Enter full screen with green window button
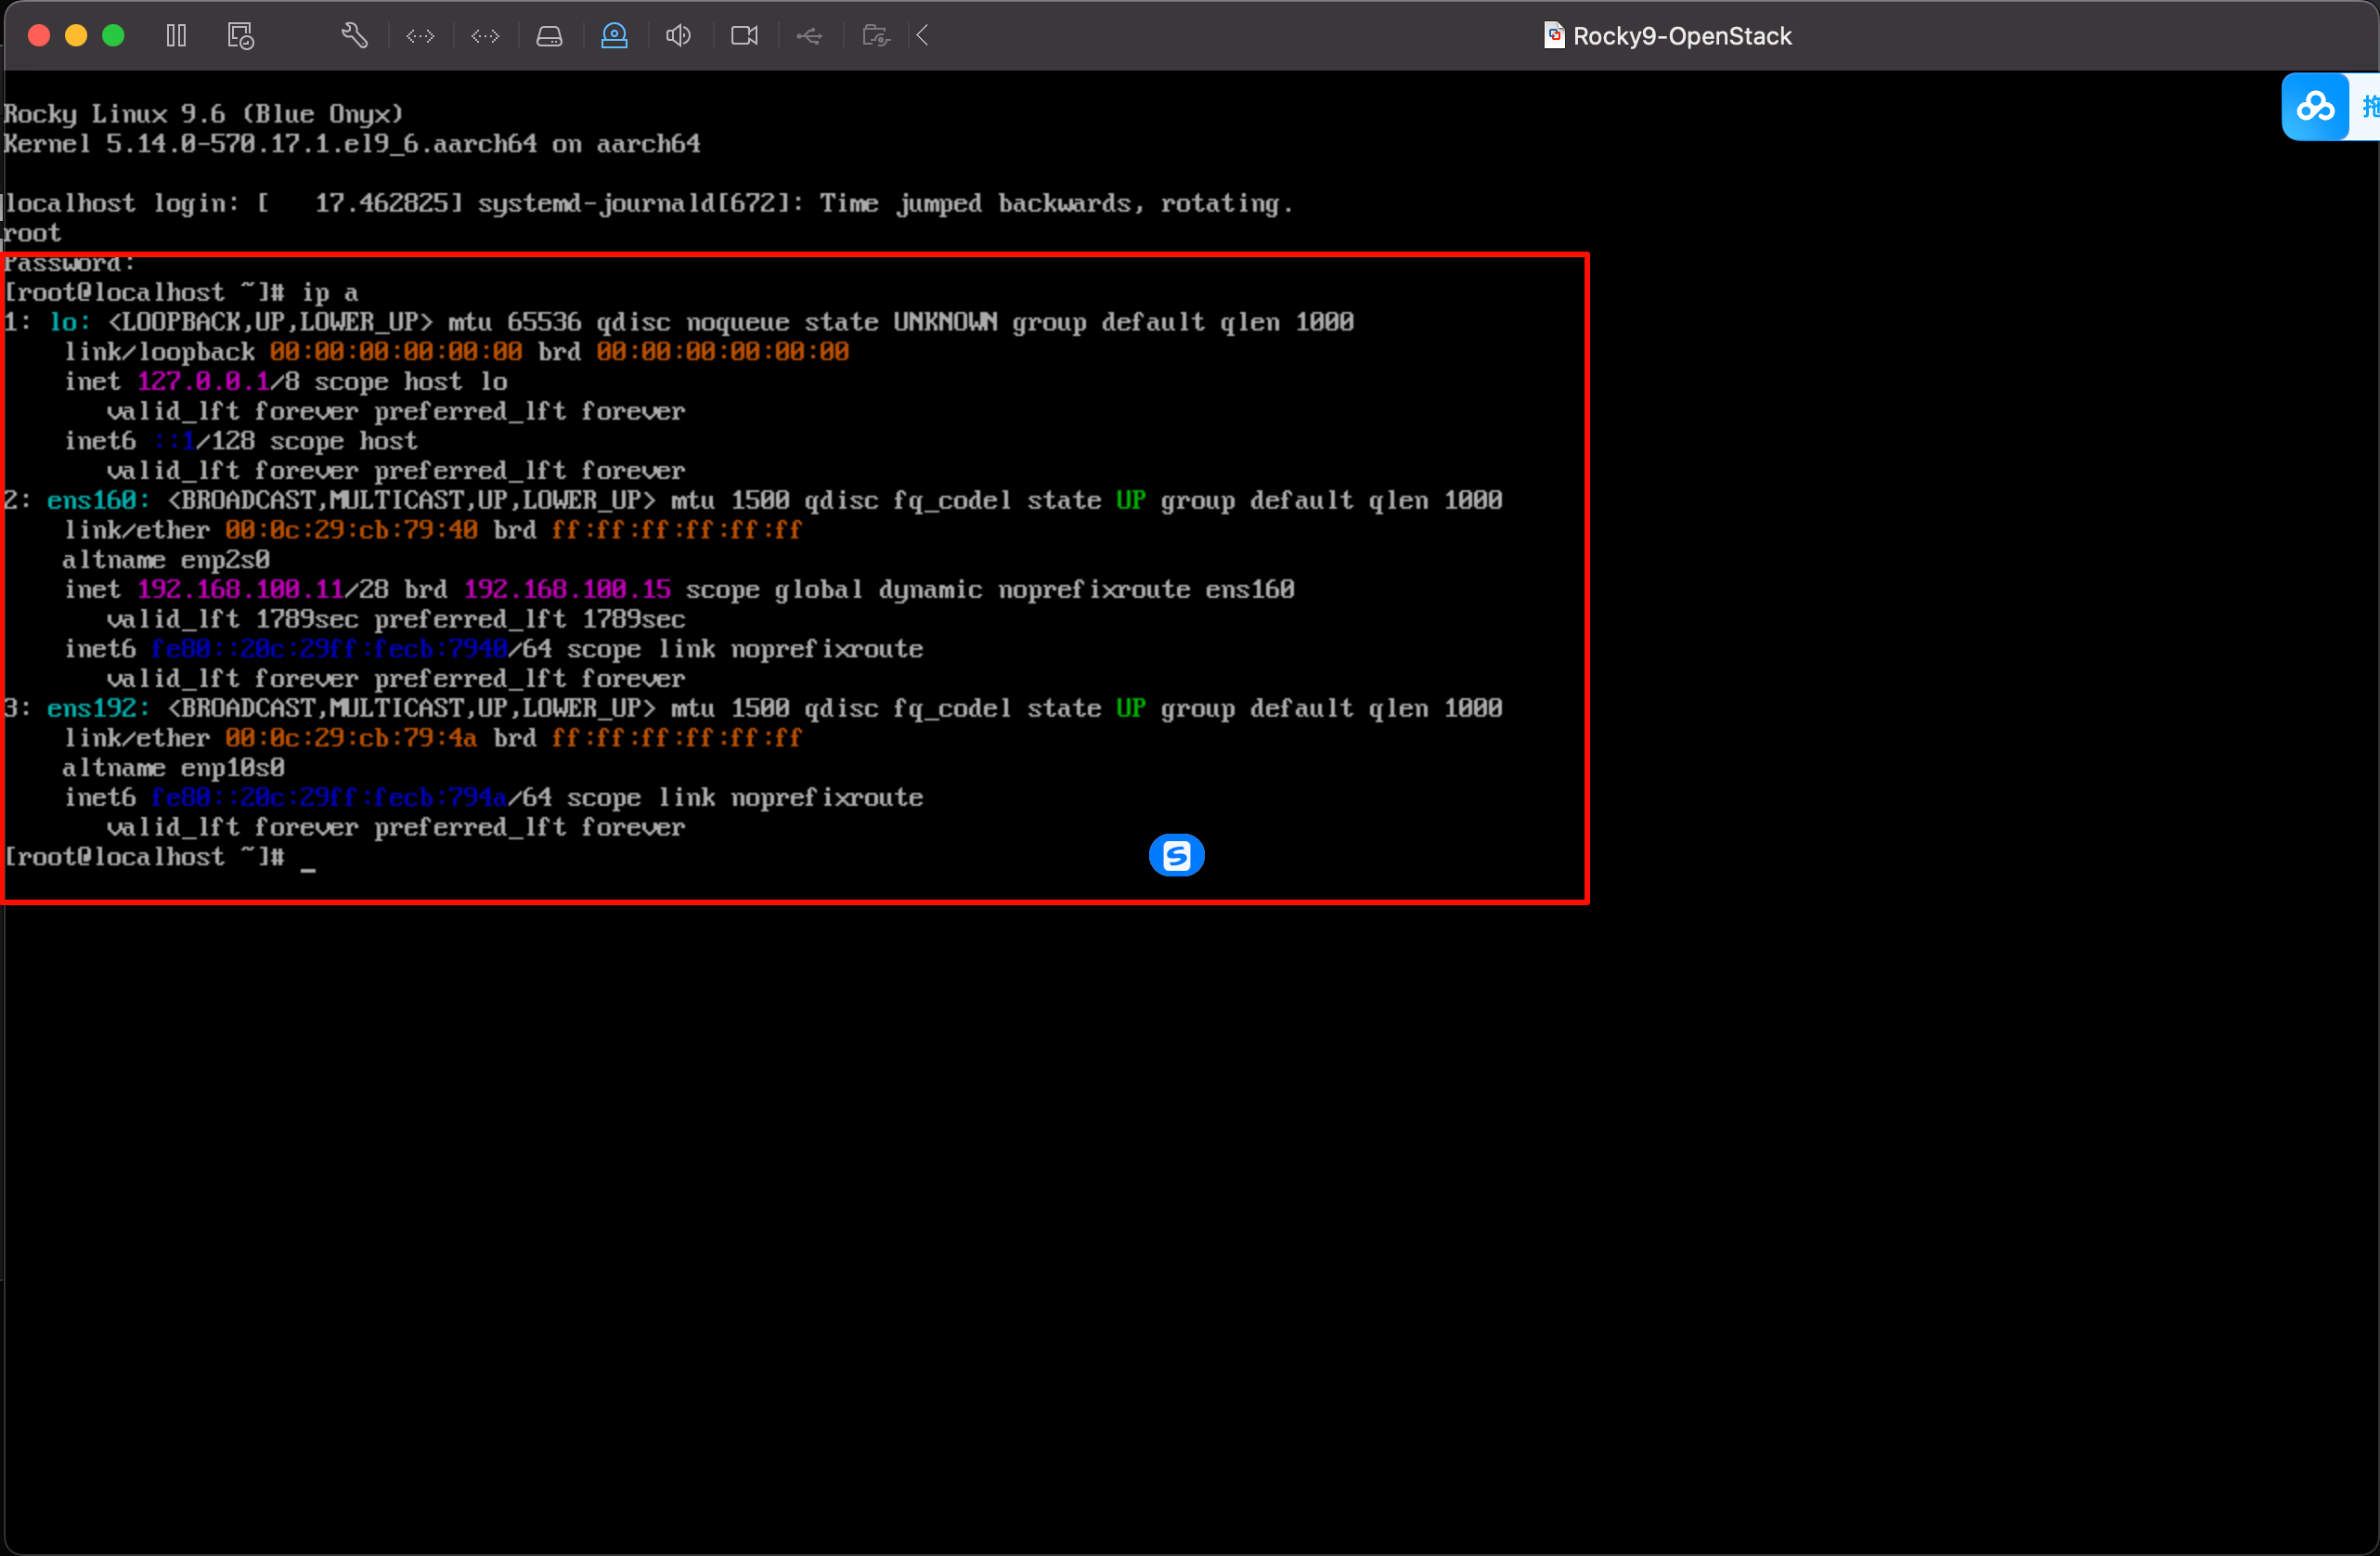This screenshot has height=1556, width=2380. tap(114, 36)
